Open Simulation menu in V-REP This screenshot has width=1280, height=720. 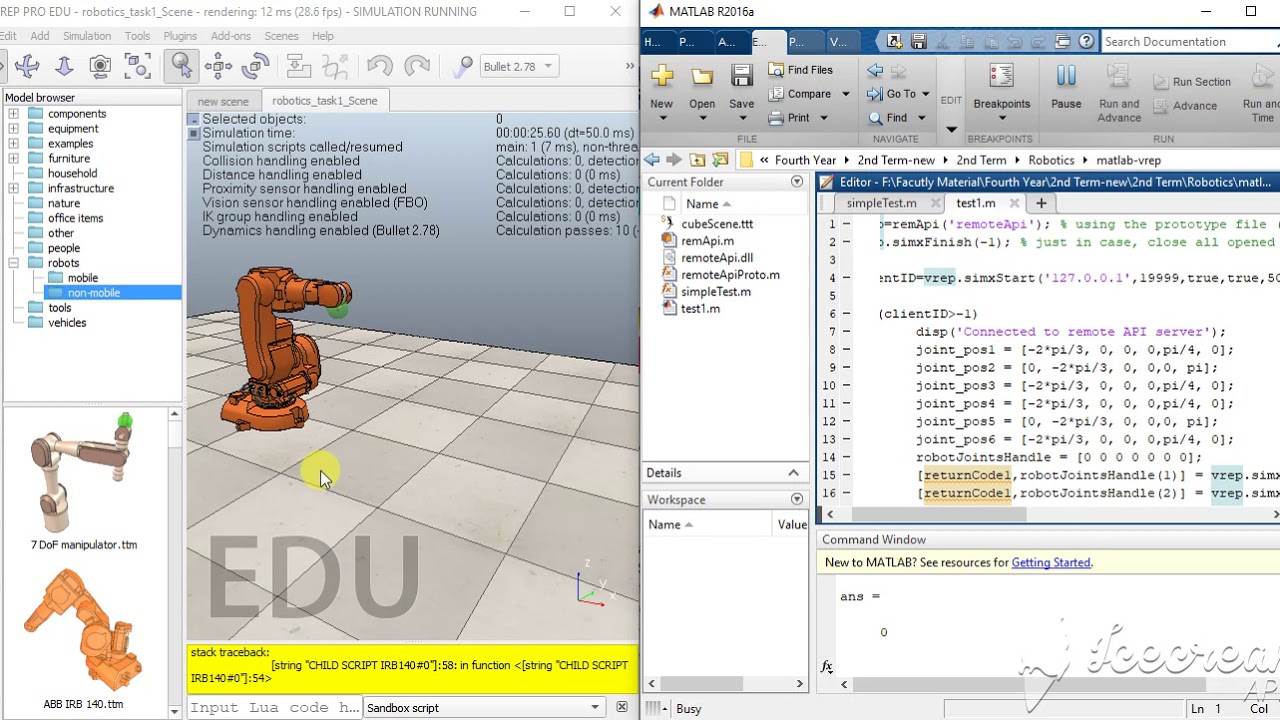pyautogui.click(x=87, y=36)
